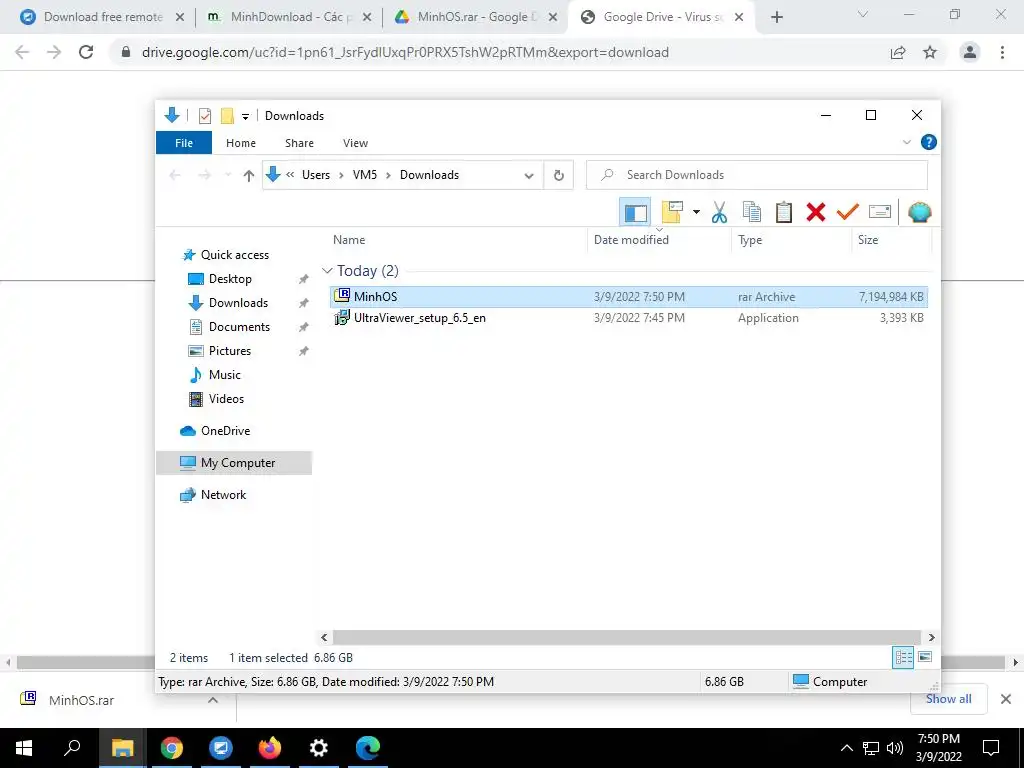This screenshot has width=1024, height=768.
Task: Click the Rename icon in Explorer toolbar
Action: [880, 212]
